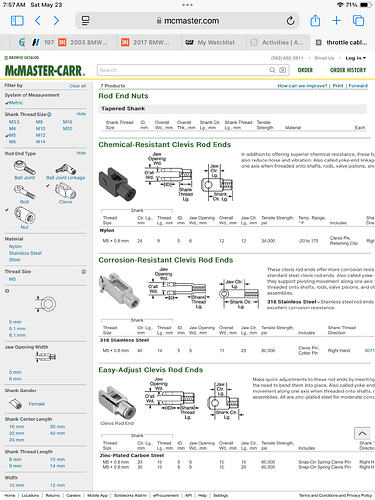Viewport: 375px width, 500px height.
Task: Open the Shank Thread Size info icon
Action: (x=49, y=114)
